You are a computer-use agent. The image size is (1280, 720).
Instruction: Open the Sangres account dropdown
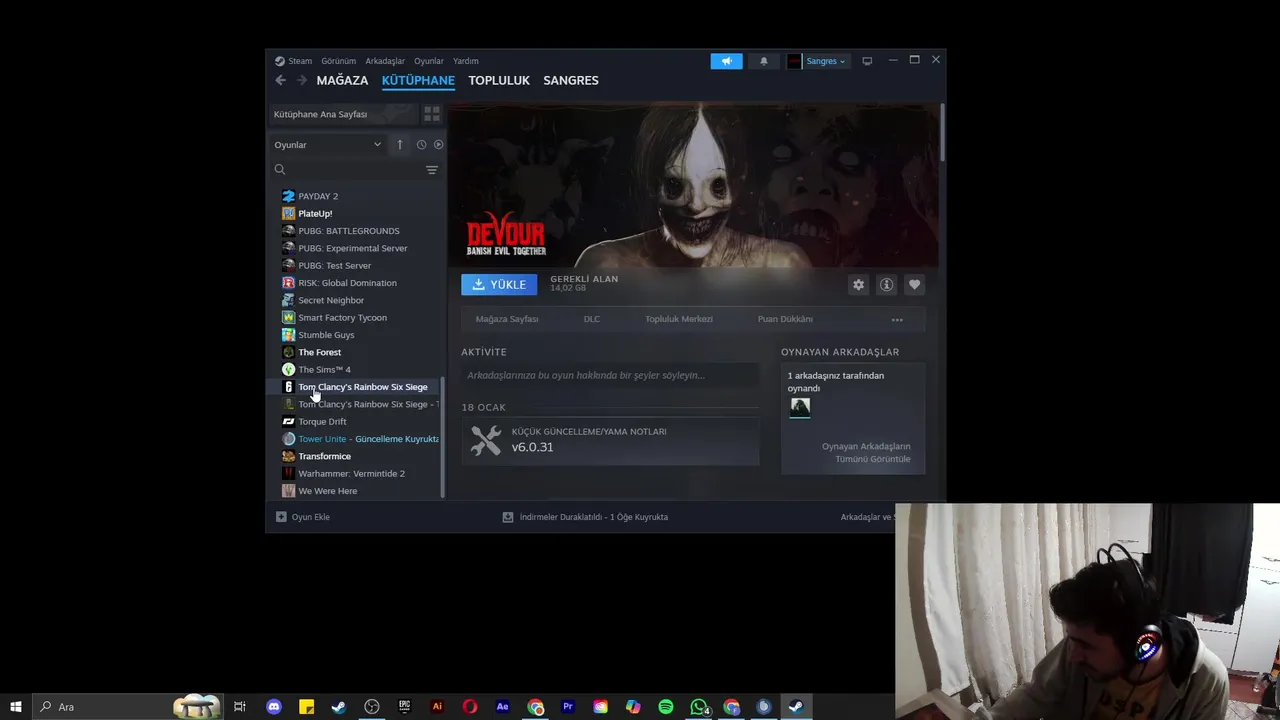click(x=826, y=61)
